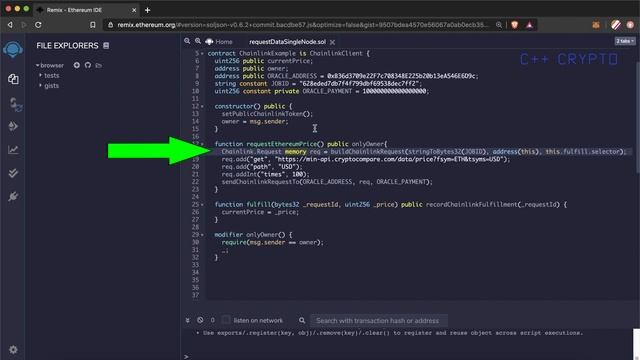Zoom out editor font size
Screen dimensions: 640x360
pyautogui.click(x=187, y=41)
